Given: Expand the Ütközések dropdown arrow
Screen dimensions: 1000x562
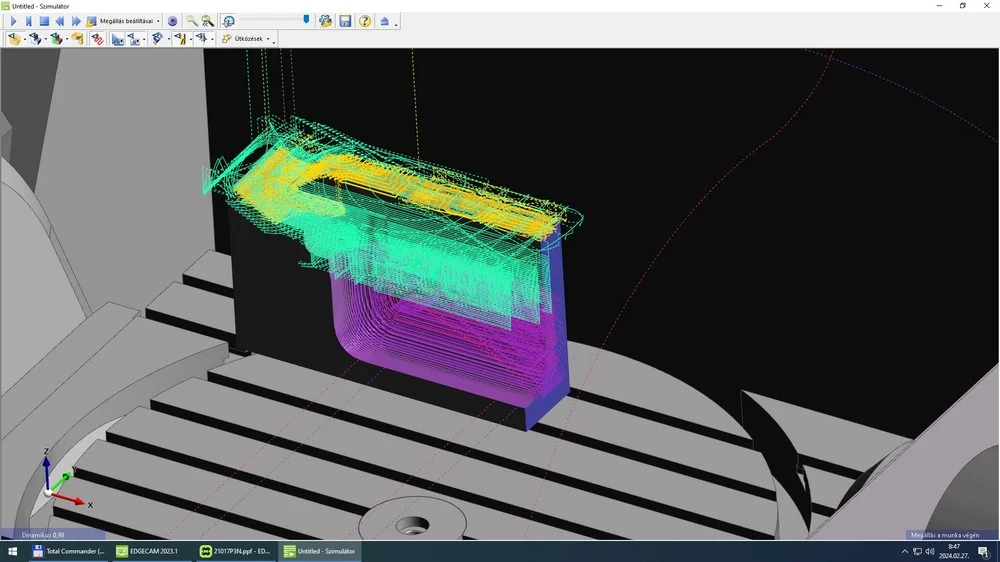Looking at the screenshot, I should click(x=268, y=39).
